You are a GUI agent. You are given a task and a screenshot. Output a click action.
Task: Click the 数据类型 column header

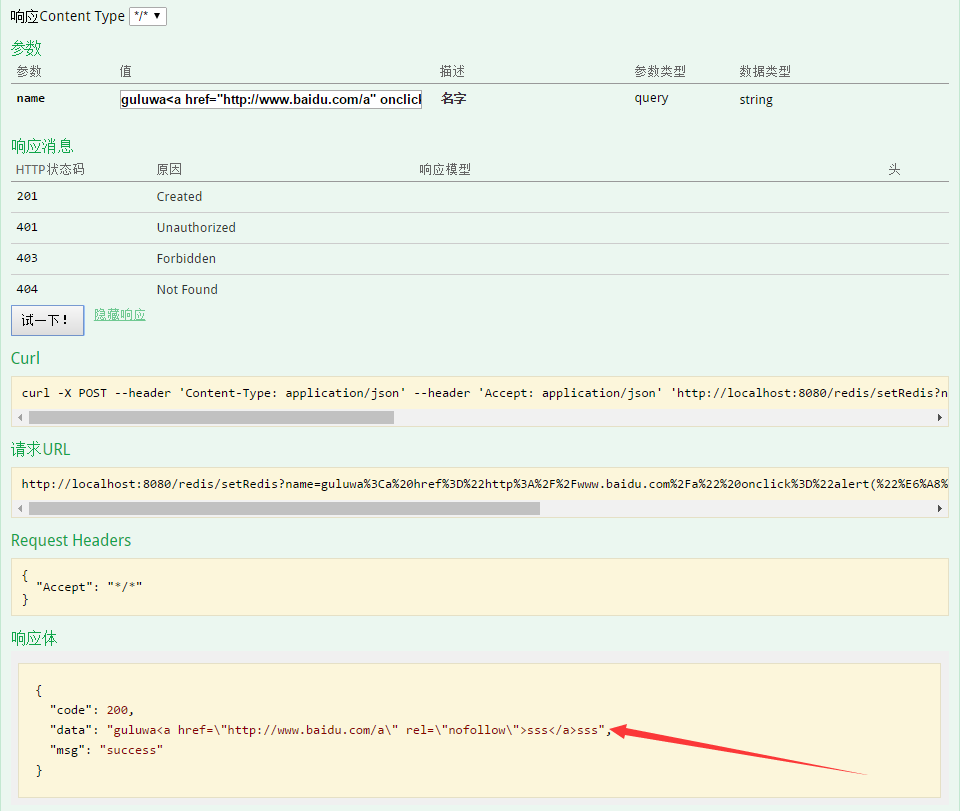[765, 71]
